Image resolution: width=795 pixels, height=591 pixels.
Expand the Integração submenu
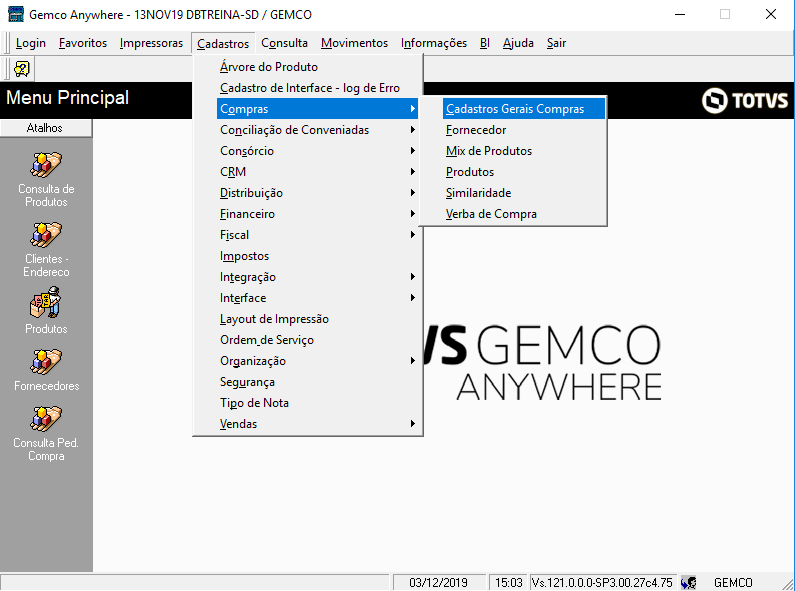[307, 277]
